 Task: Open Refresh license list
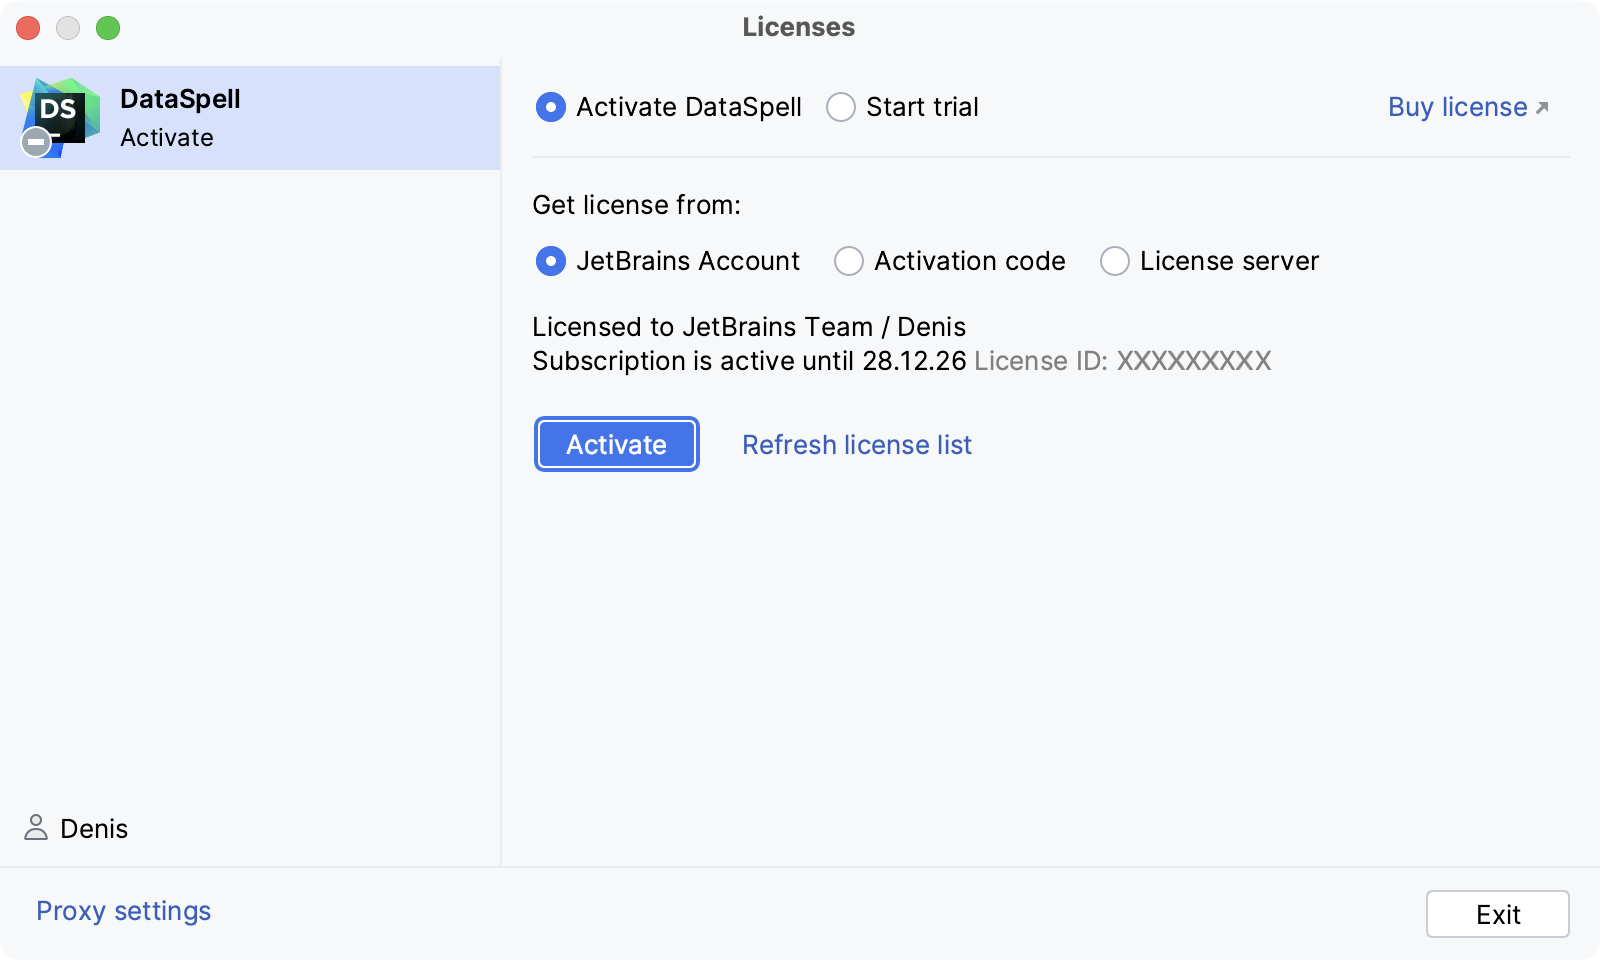pos(856,444)
